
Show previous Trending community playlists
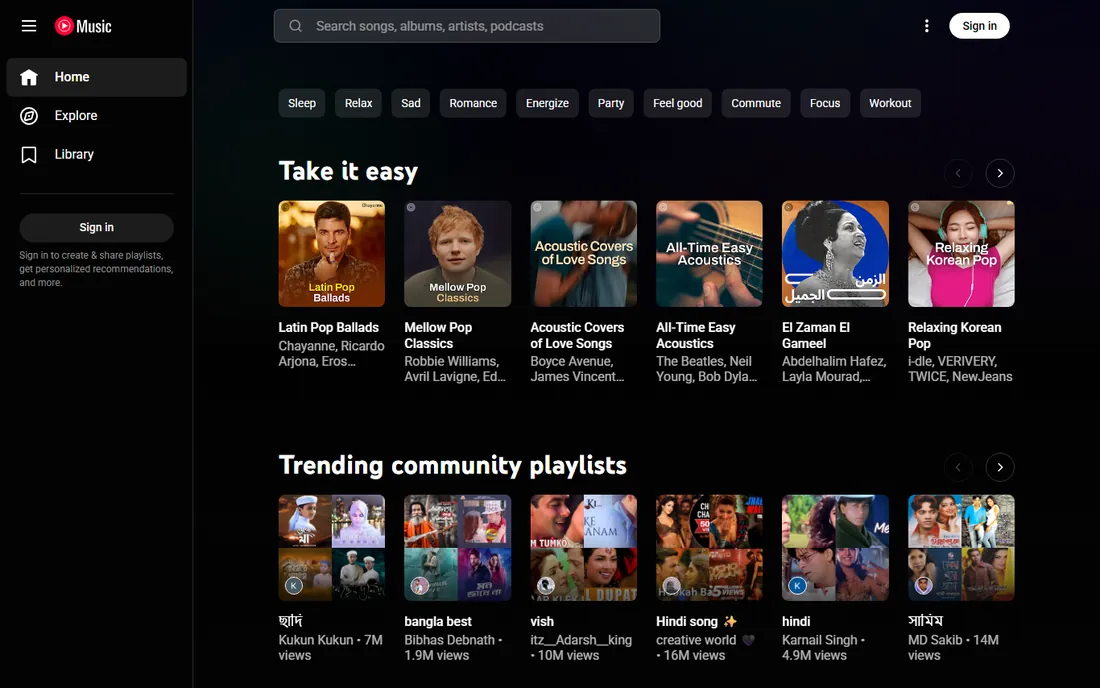(x=958, y=467)
